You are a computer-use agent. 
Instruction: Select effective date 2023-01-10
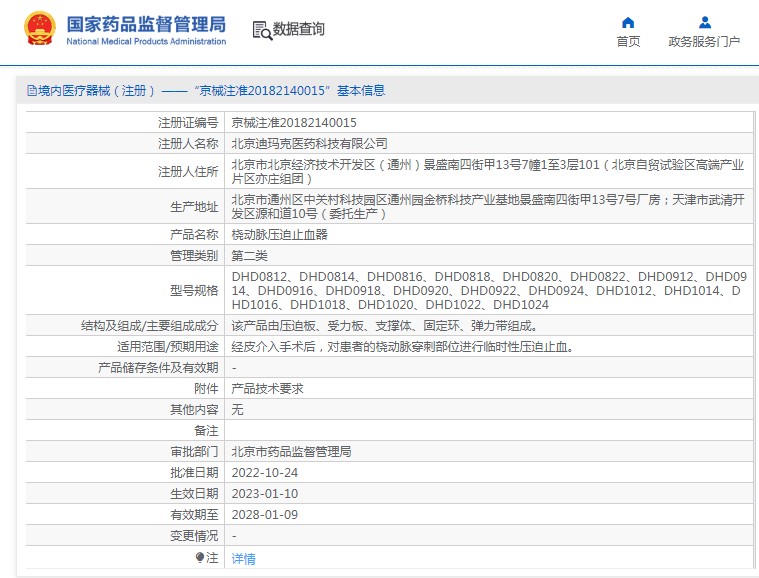(265, 494)
